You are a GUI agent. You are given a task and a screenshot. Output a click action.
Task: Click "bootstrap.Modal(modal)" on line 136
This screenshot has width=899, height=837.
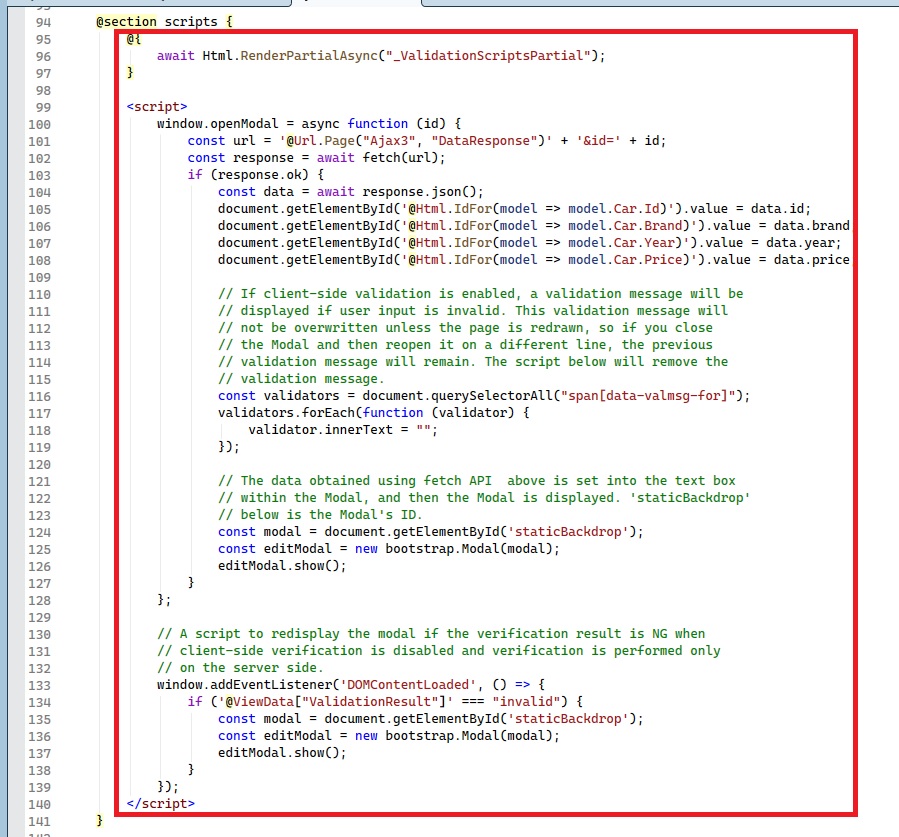point(469,736)
